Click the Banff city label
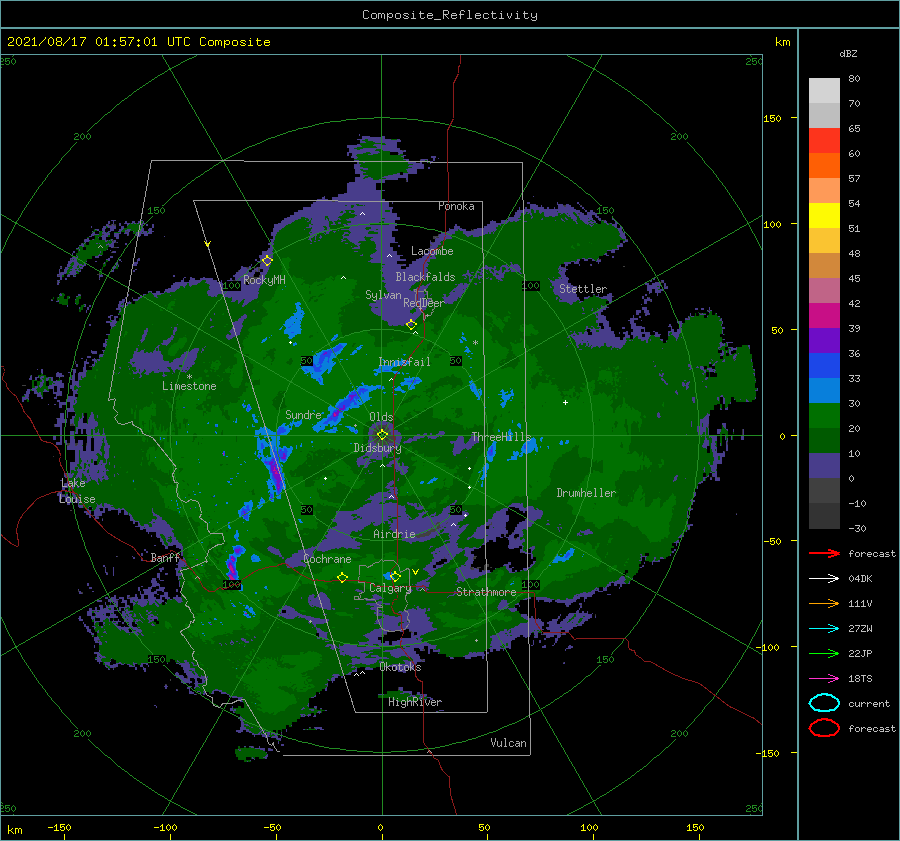Screen dimensions: 900x841 (165, 557)
